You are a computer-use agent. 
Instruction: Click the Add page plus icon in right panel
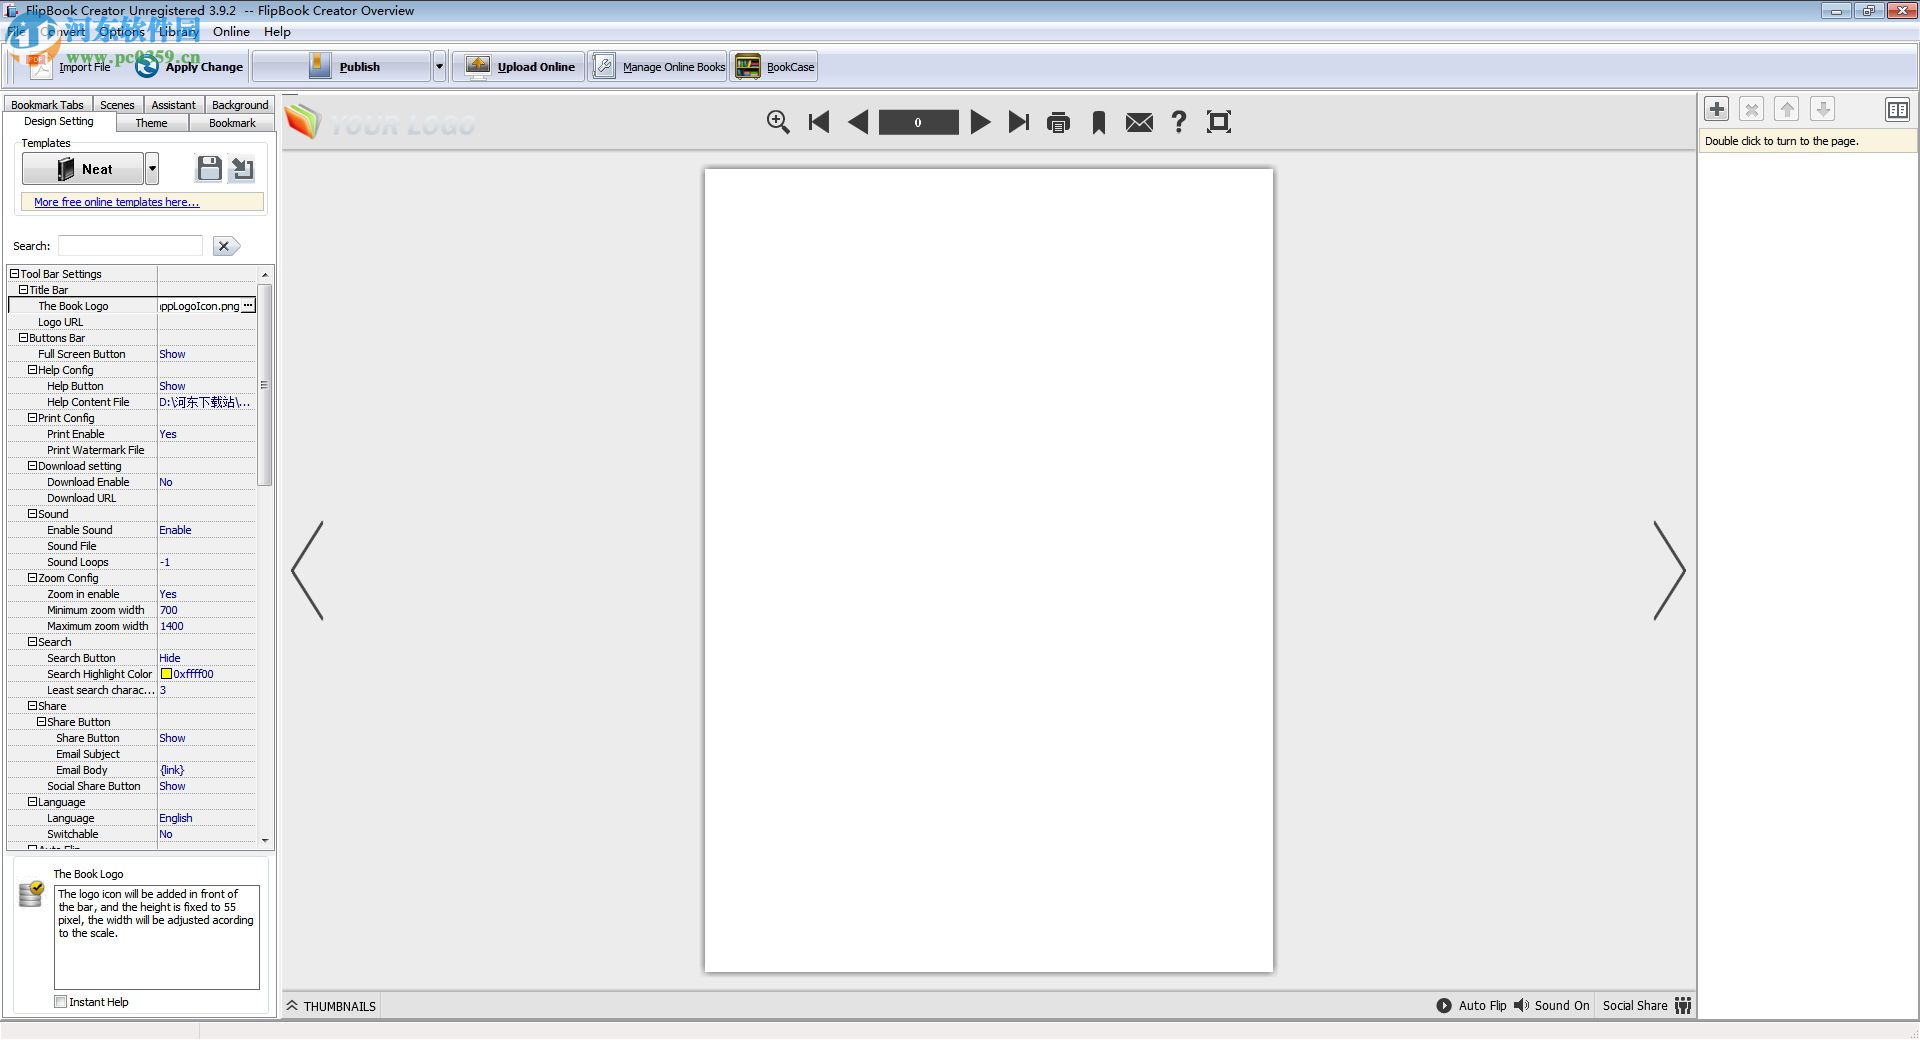point(1717,109)
